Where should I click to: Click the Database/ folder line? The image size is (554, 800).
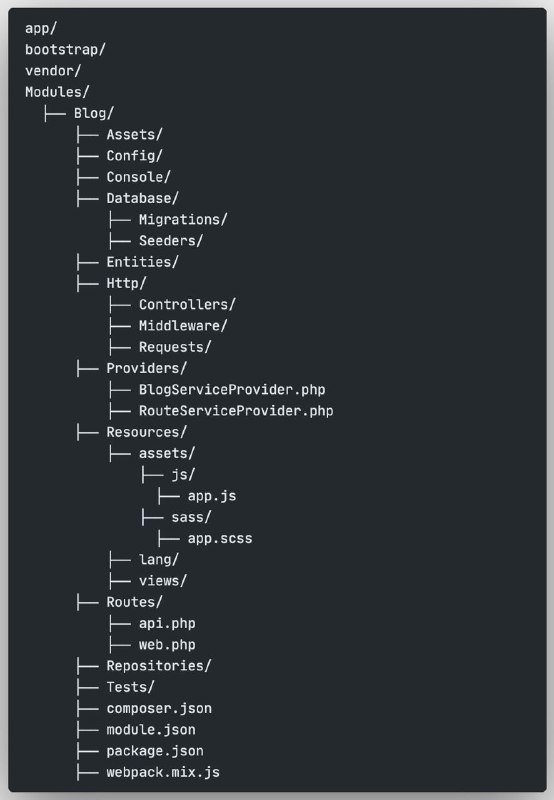142,198
